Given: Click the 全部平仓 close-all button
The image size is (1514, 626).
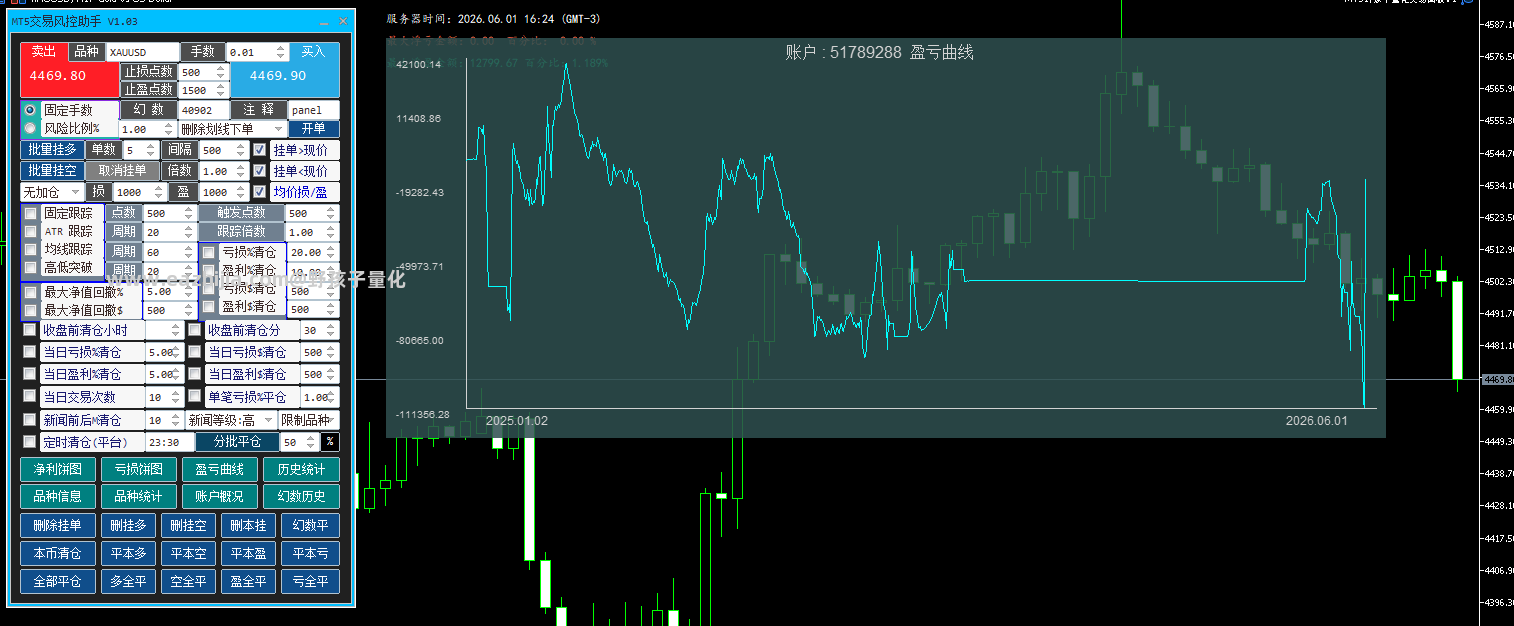Looking at the screenshot, I should pos(58,581).
